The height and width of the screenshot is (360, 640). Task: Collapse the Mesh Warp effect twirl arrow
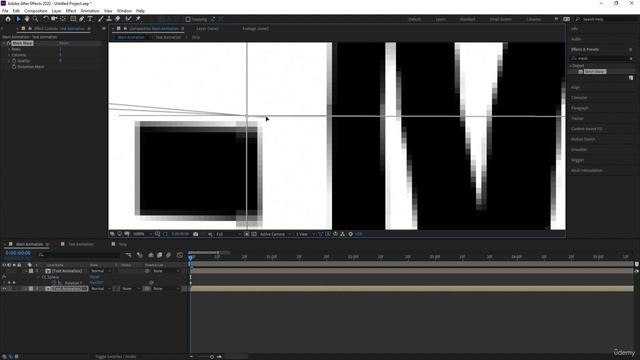coord(4,43)
